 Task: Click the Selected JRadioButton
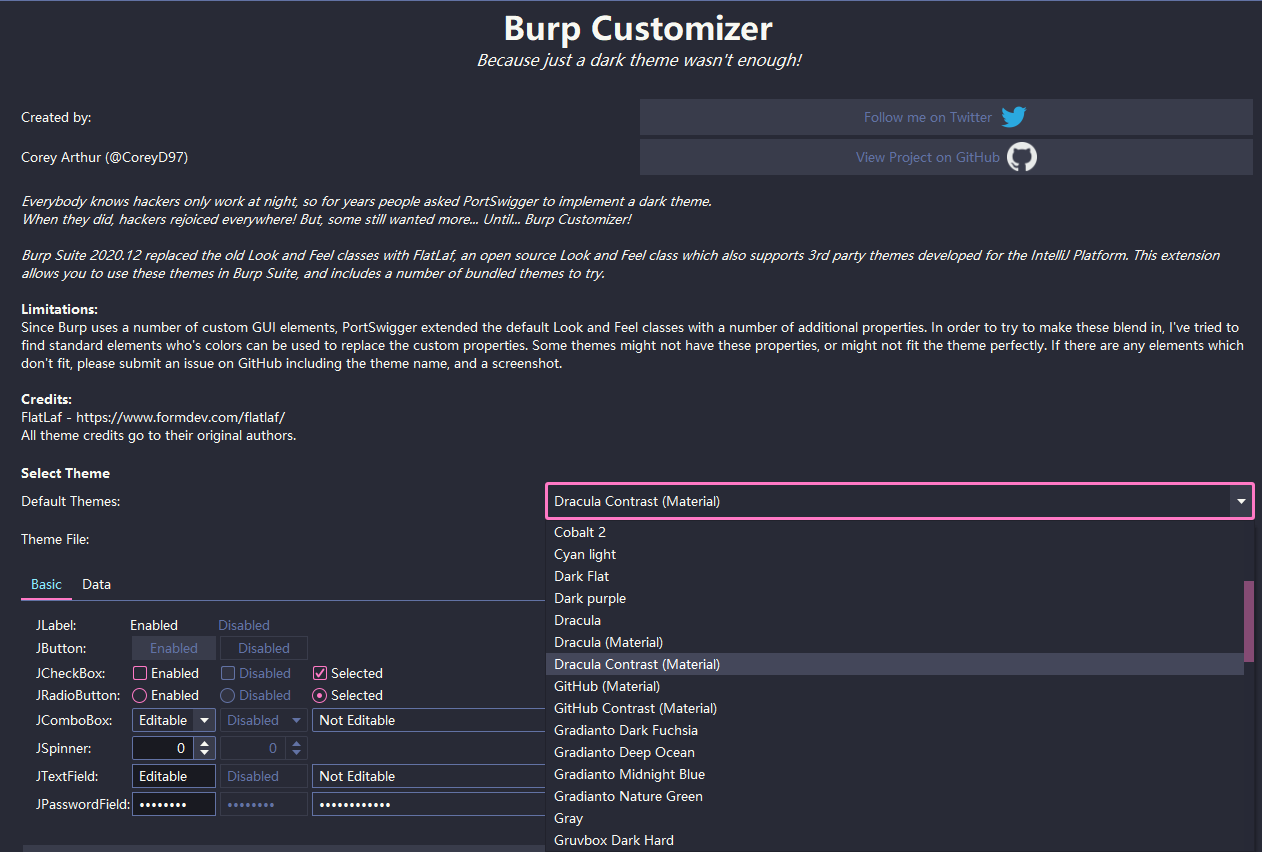(322, 695)
